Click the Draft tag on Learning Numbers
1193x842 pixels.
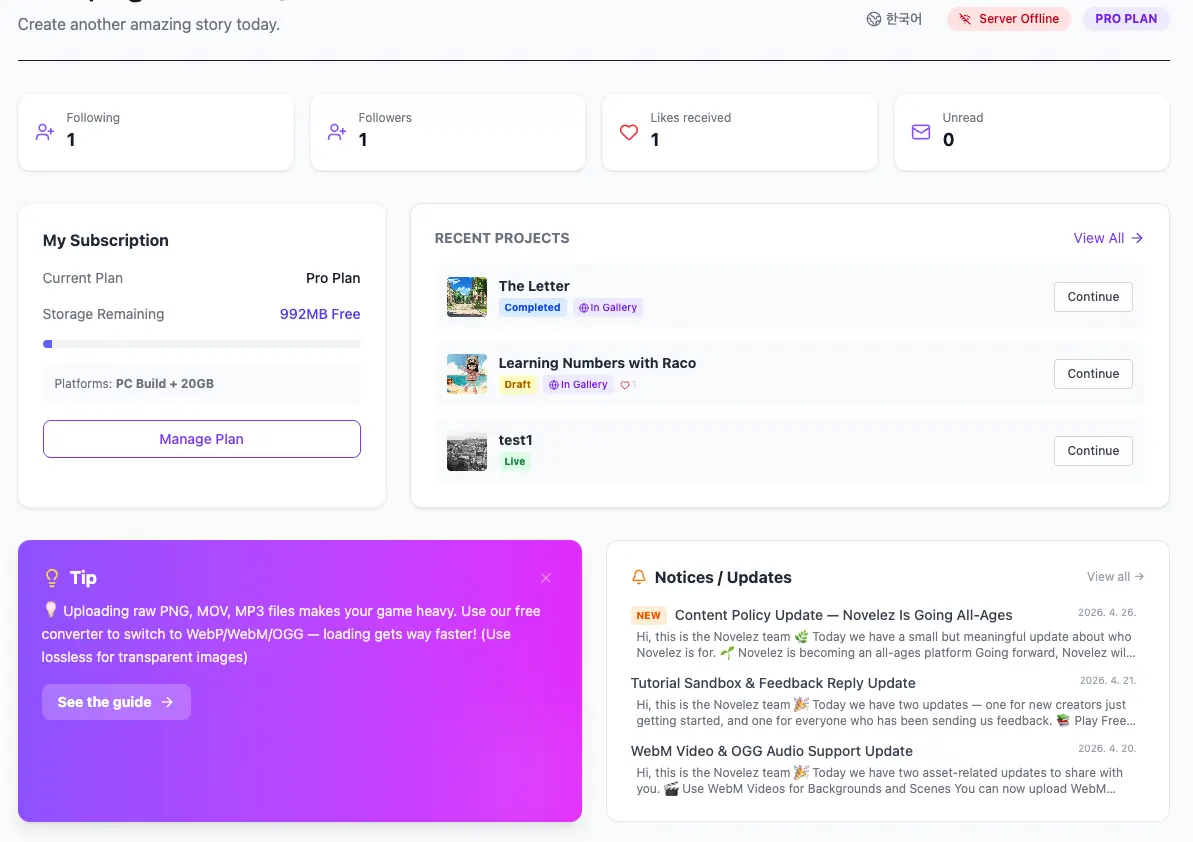coord(517,384)
